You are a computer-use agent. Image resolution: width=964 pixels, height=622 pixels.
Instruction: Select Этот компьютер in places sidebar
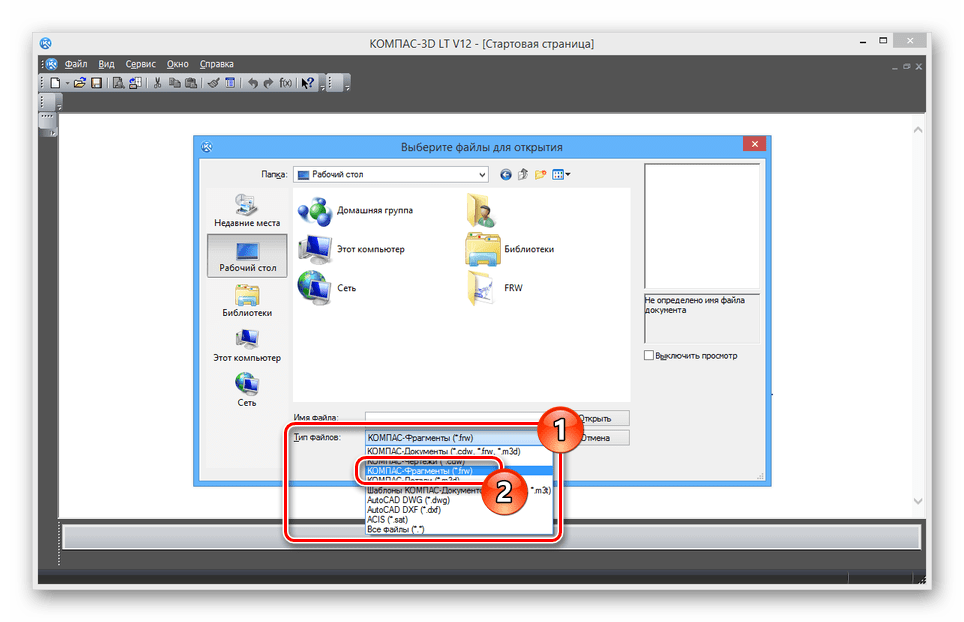click(247, 345)
